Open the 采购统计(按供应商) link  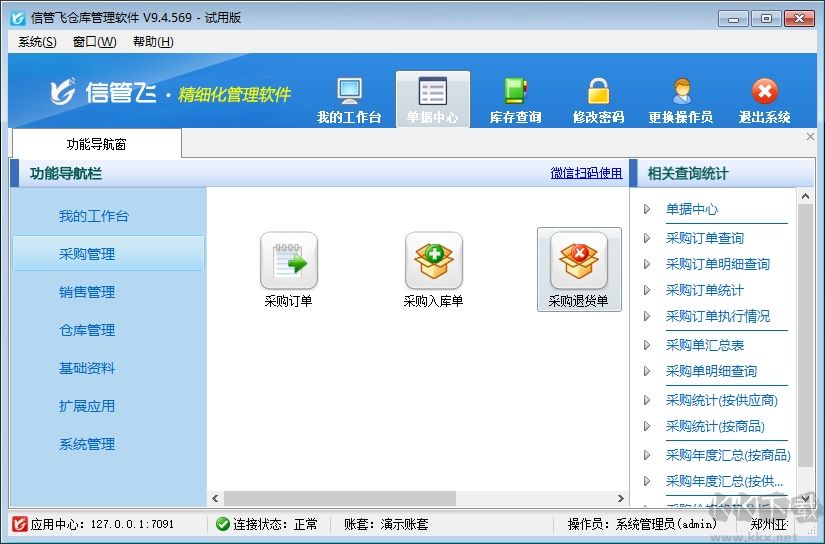coord(721,400)
